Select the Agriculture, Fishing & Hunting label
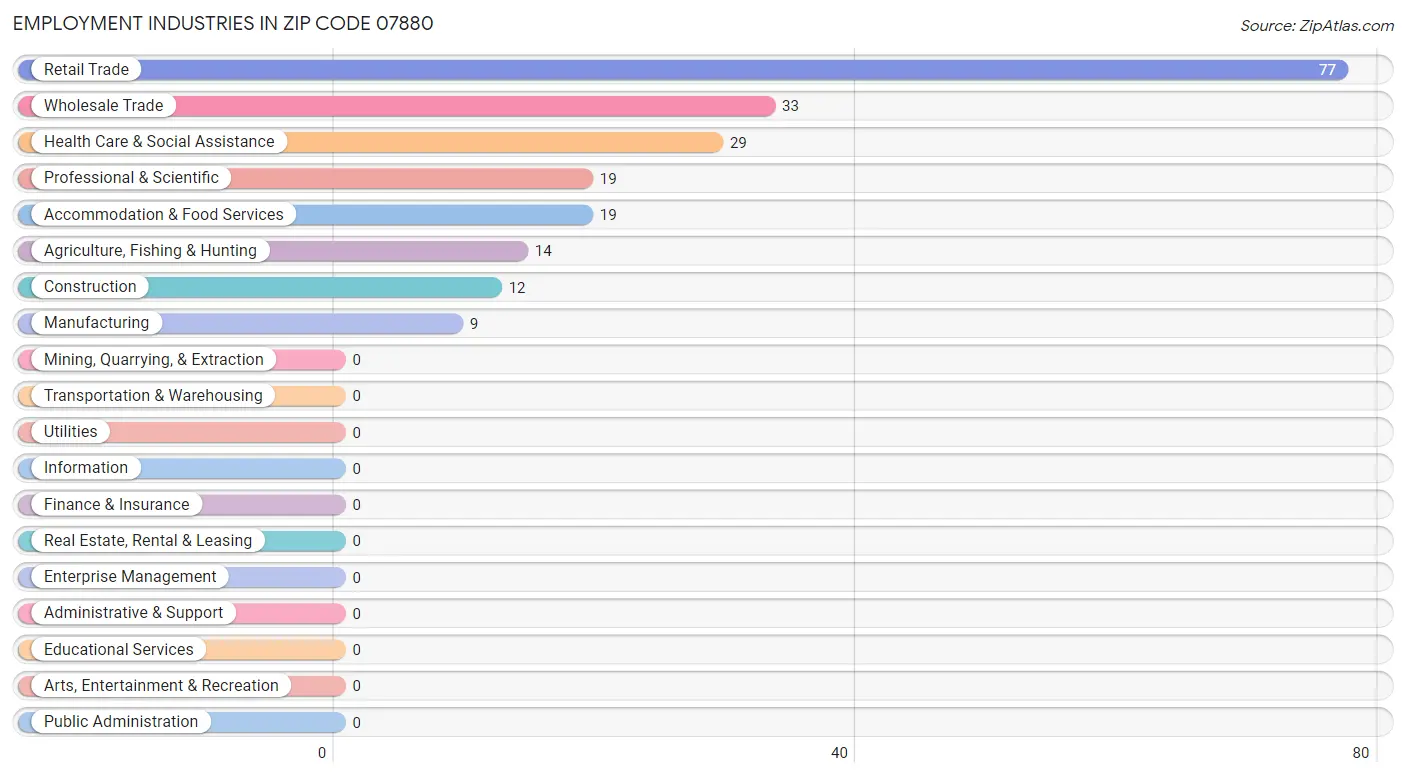This screenshot has width=1406, height=777. 150,250
